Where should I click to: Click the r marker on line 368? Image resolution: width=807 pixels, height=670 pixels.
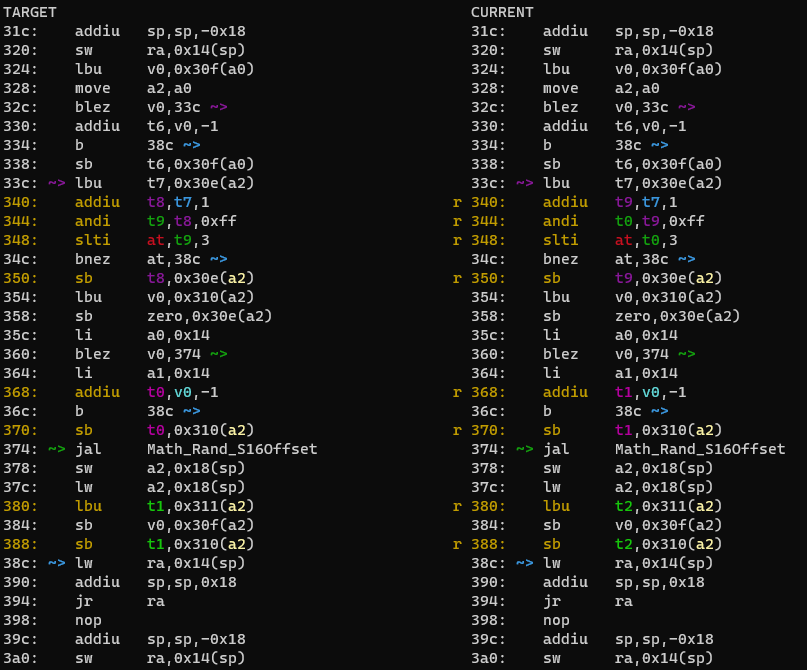point(457,392)
